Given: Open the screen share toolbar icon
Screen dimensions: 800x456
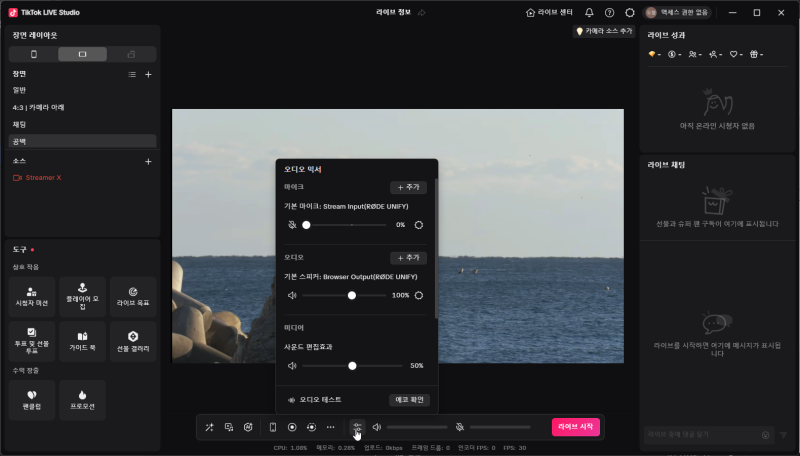Looking at the screenshot, I should (x=229, y=427).
